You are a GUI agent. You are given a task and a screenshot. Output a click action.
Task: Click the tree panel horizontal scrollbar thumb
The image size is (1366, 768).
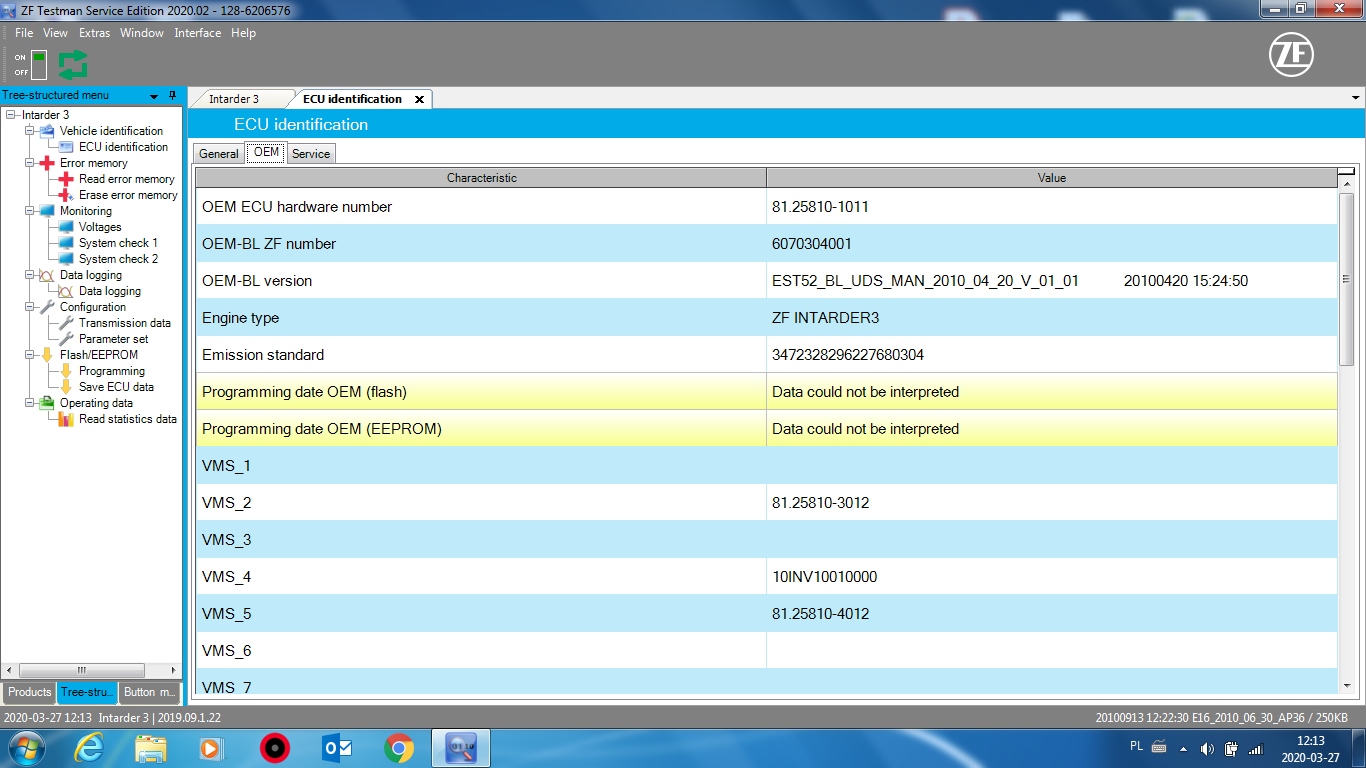tap(82, 670)
